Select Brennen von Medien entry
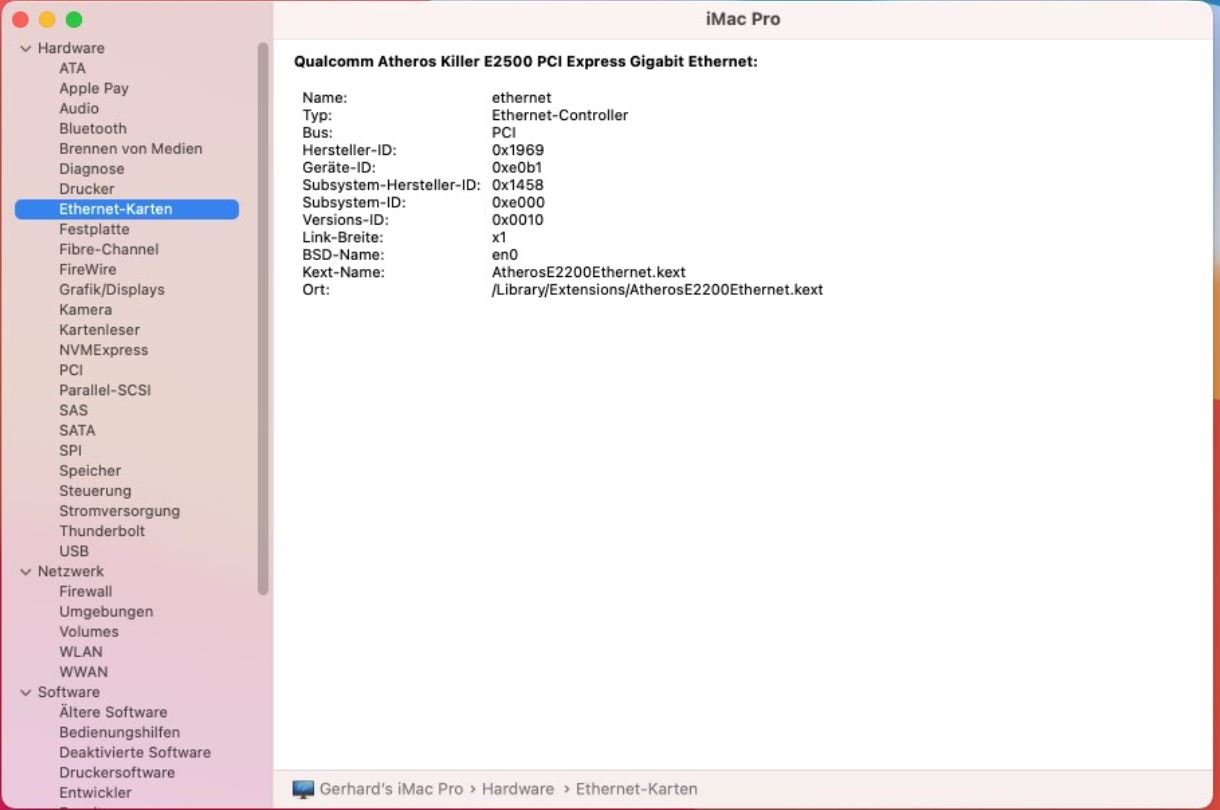 coord(131,148)
